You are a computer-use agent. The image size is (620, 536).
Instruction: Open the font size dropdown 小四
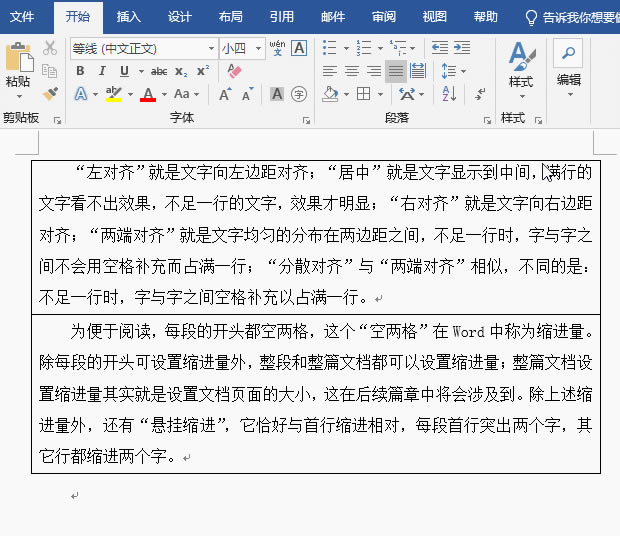tap(259, 48)
